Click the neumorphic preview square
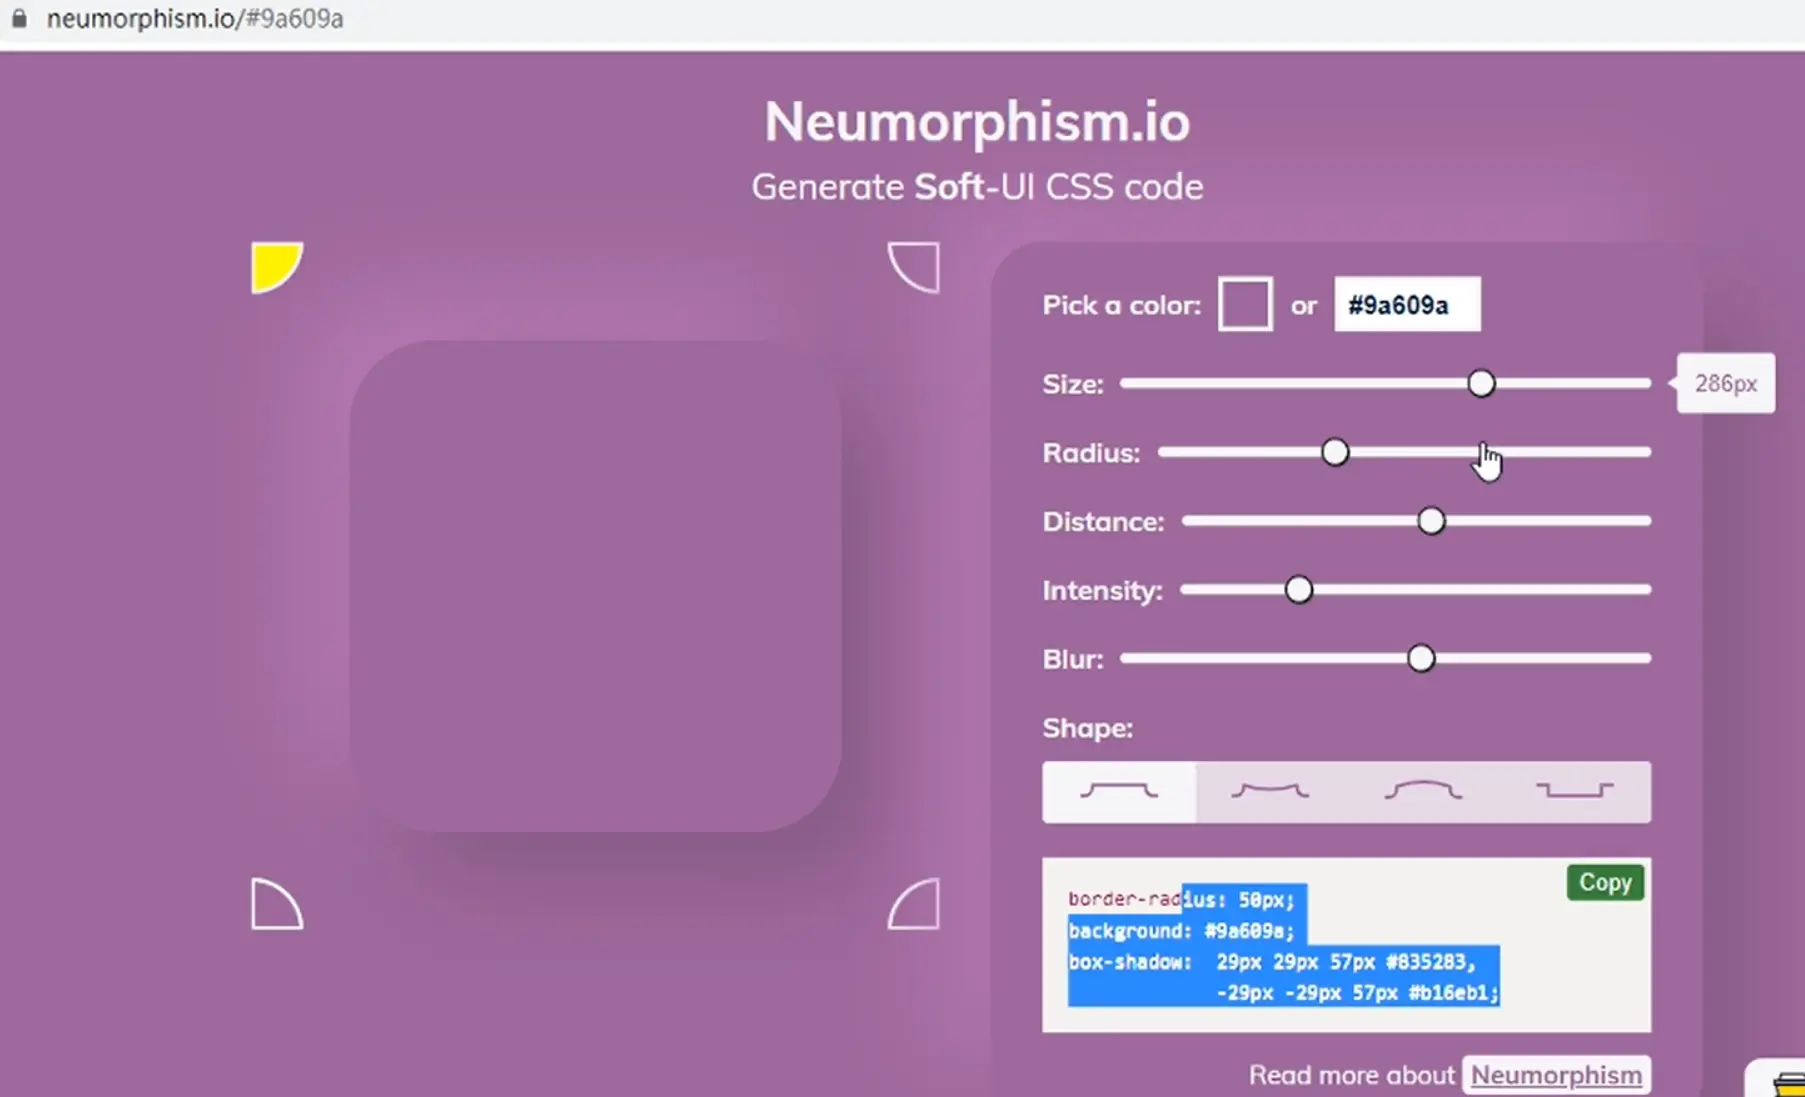Image resolution: width=1805 pixels, height=1097 pixels. pyautogui.click(x=595, y=586)
